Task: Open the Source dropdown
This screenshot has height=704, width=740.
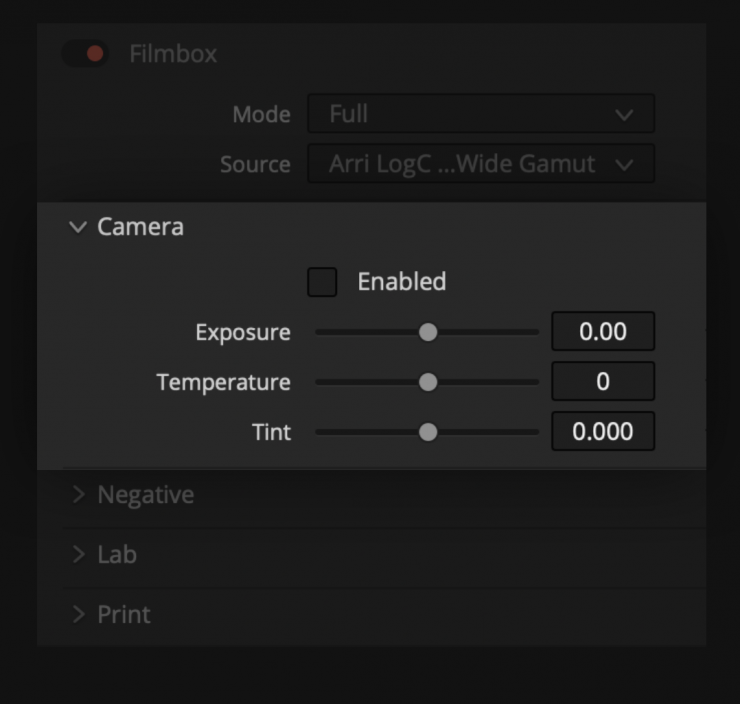Action: (480, 164)
